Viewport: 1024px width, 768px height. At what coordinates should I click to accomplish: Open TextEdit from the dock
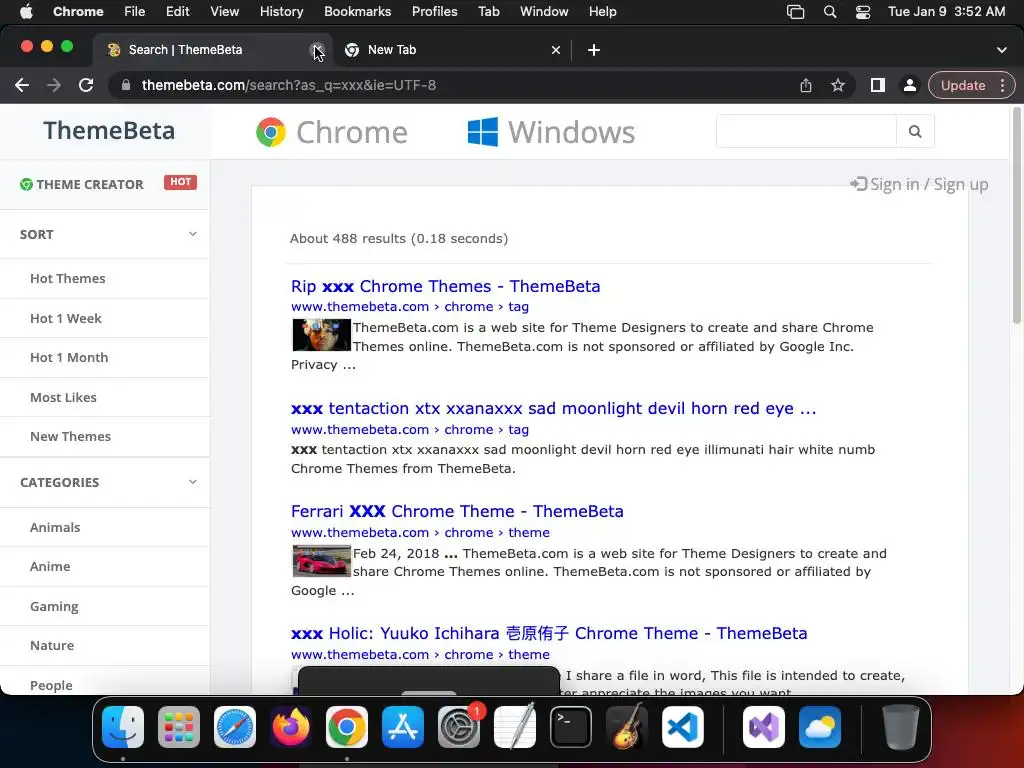click(x=515, y=727)
